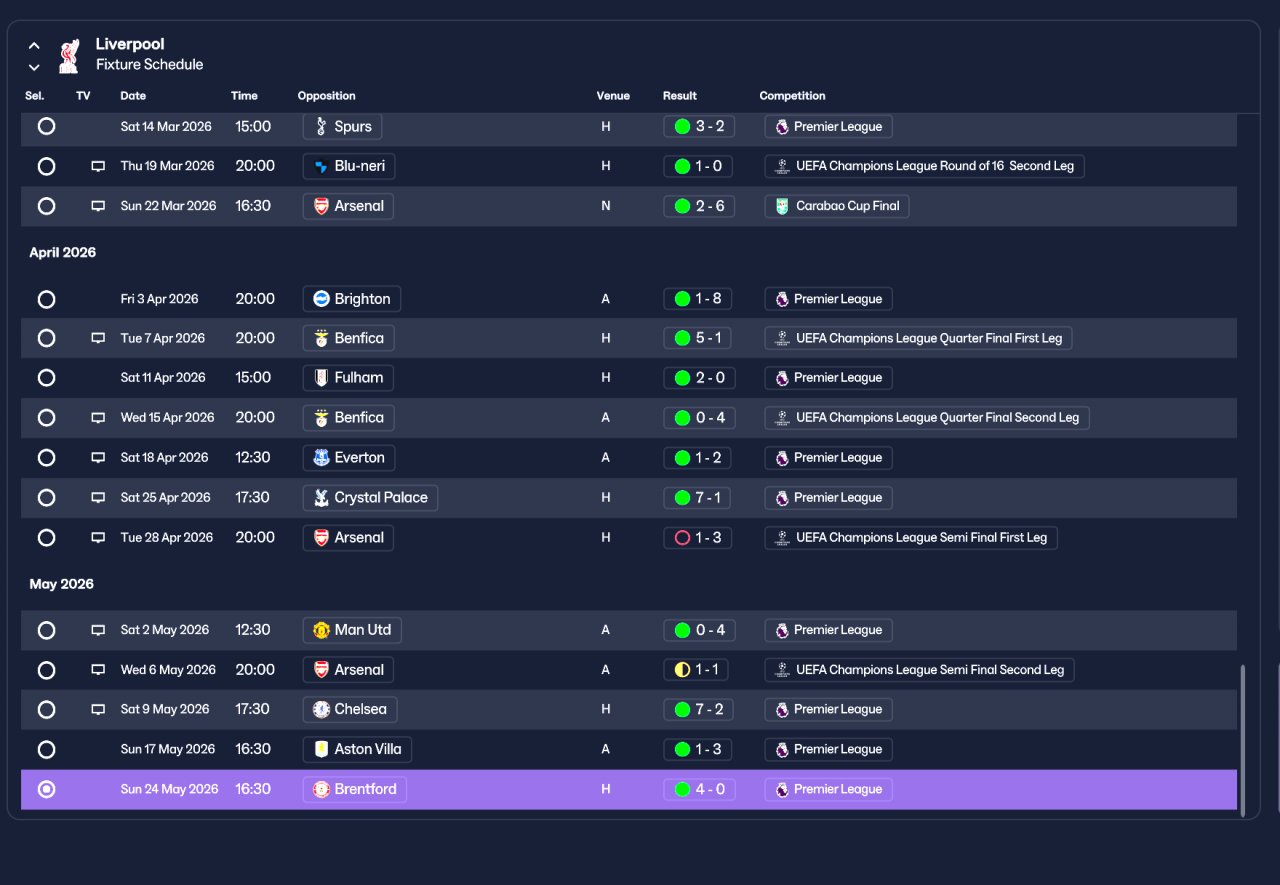Open Premier League link on Fulham row

pos(829,378)
